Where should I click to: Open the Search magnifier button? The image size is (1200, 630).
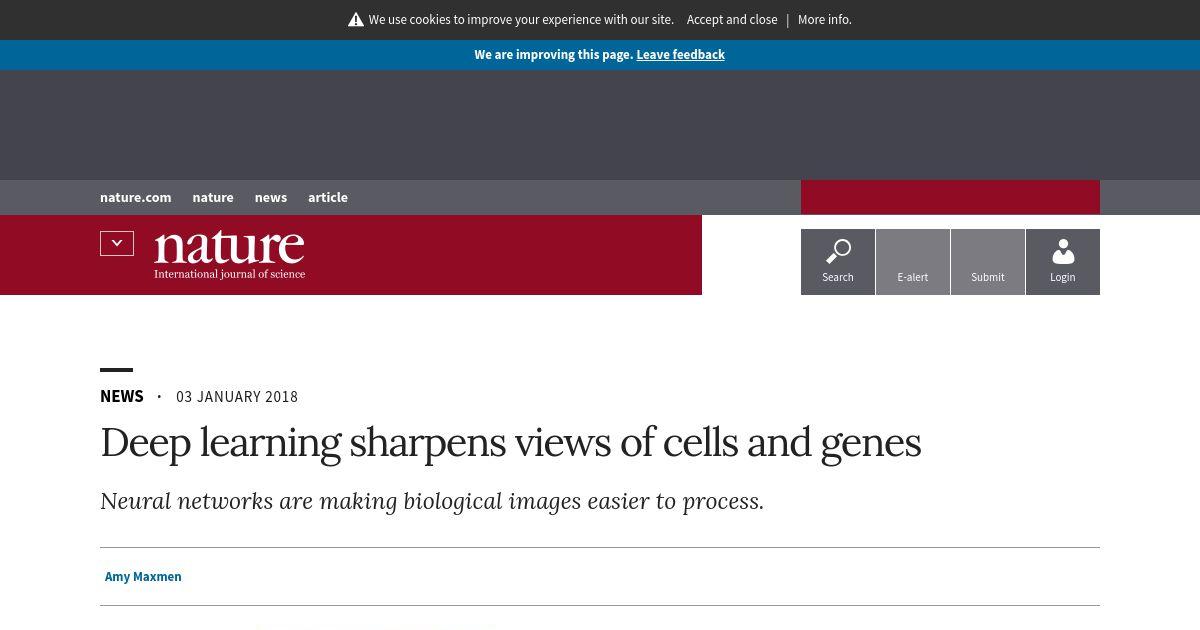coord(838,262)
